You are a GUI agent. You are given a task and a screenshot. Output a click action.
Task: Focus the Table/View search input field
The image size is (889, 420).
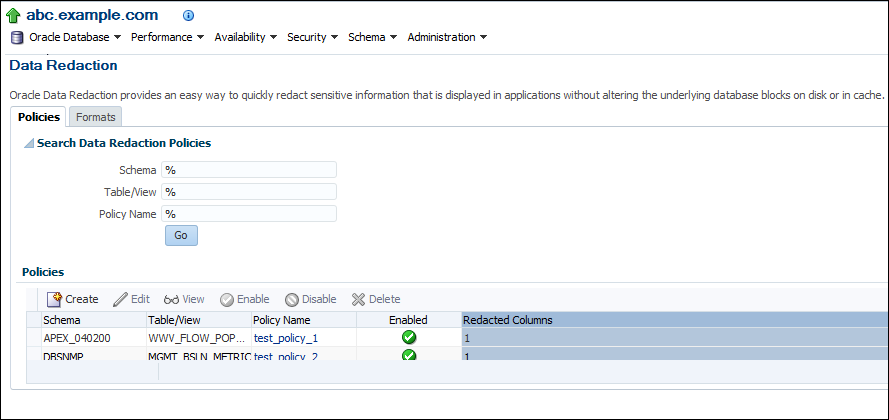pos(249,192)
